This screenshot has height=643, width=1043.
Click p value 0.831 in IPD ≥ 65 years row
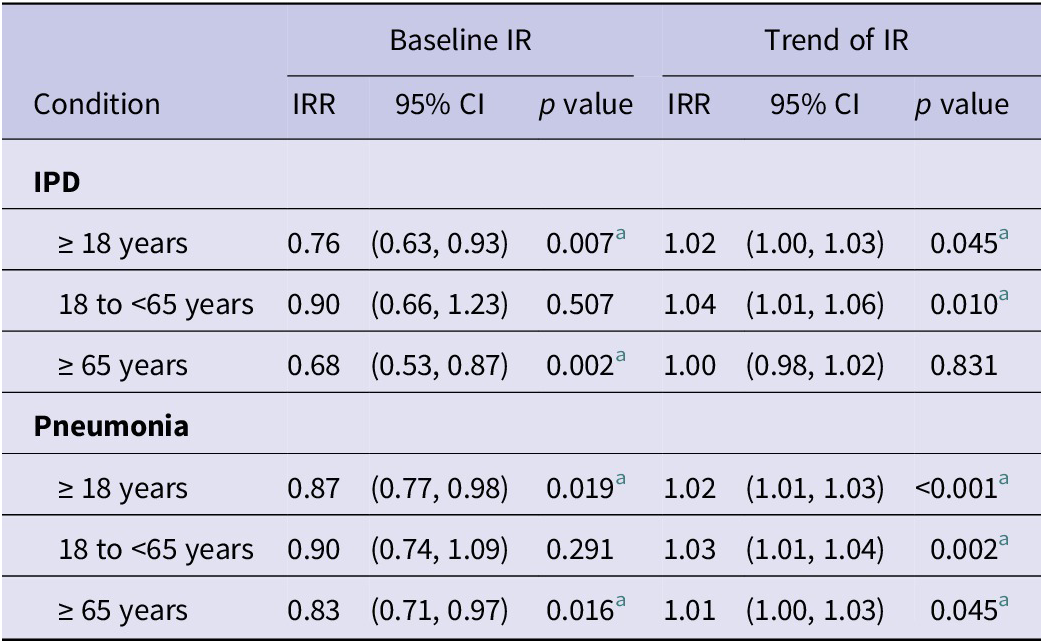(964, 366)
